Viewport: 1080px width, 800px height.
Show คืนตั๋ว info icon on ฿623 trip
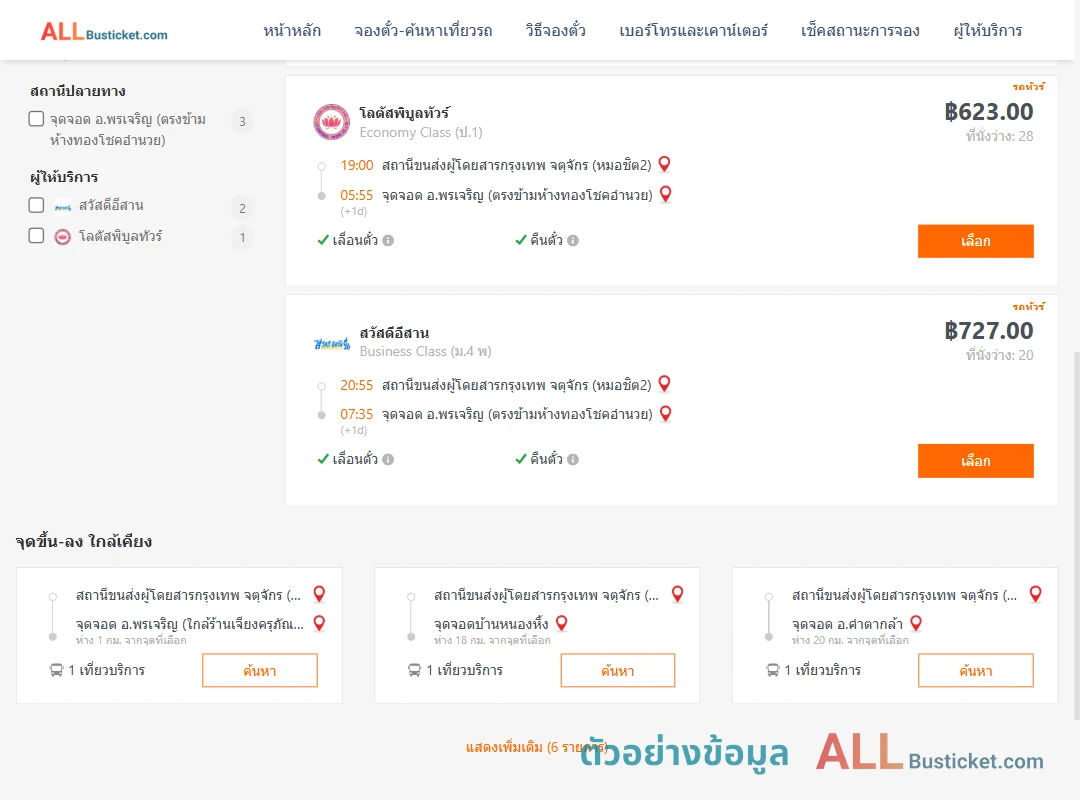[573, 240]
